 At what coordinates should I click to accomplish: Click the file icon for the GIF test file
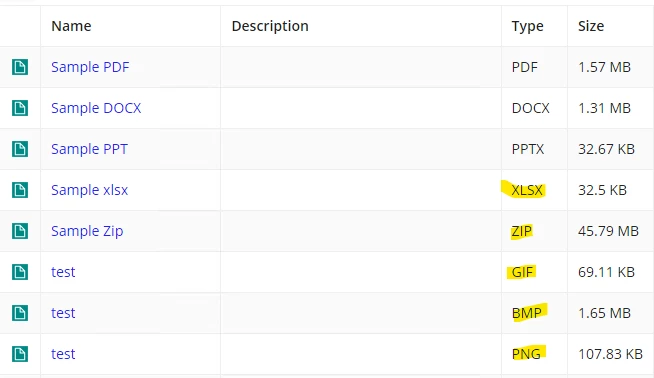point(20,272)
